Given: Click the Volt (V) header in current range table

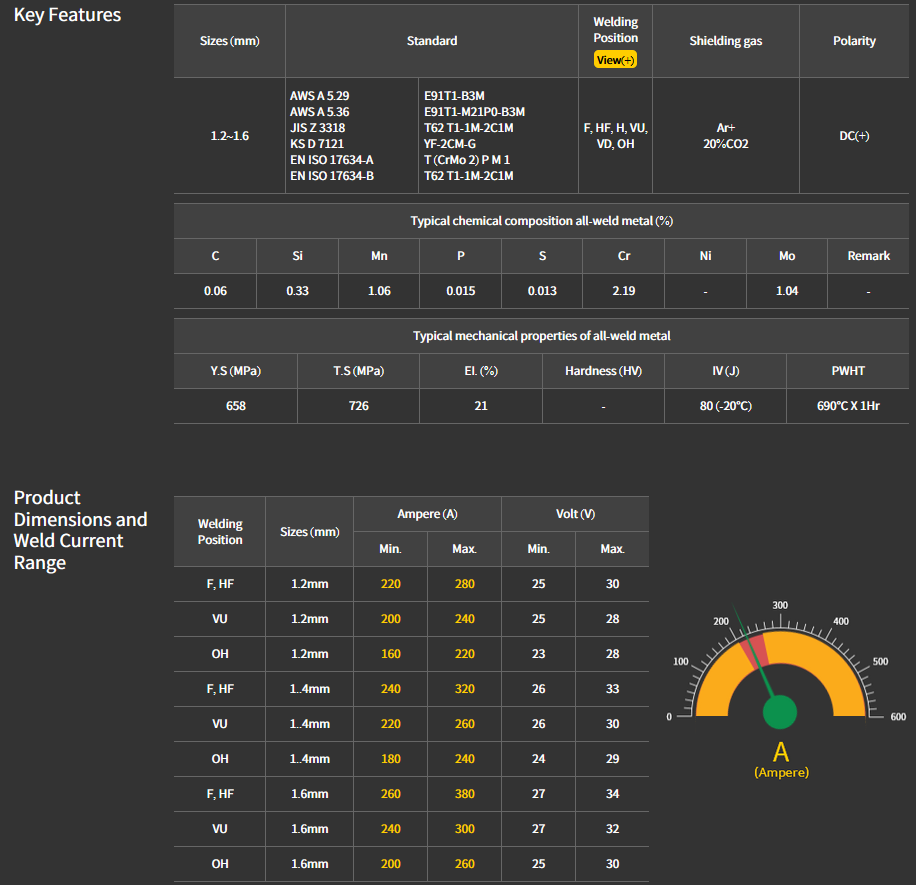Looking at the screenshot, I should [575, 514].
